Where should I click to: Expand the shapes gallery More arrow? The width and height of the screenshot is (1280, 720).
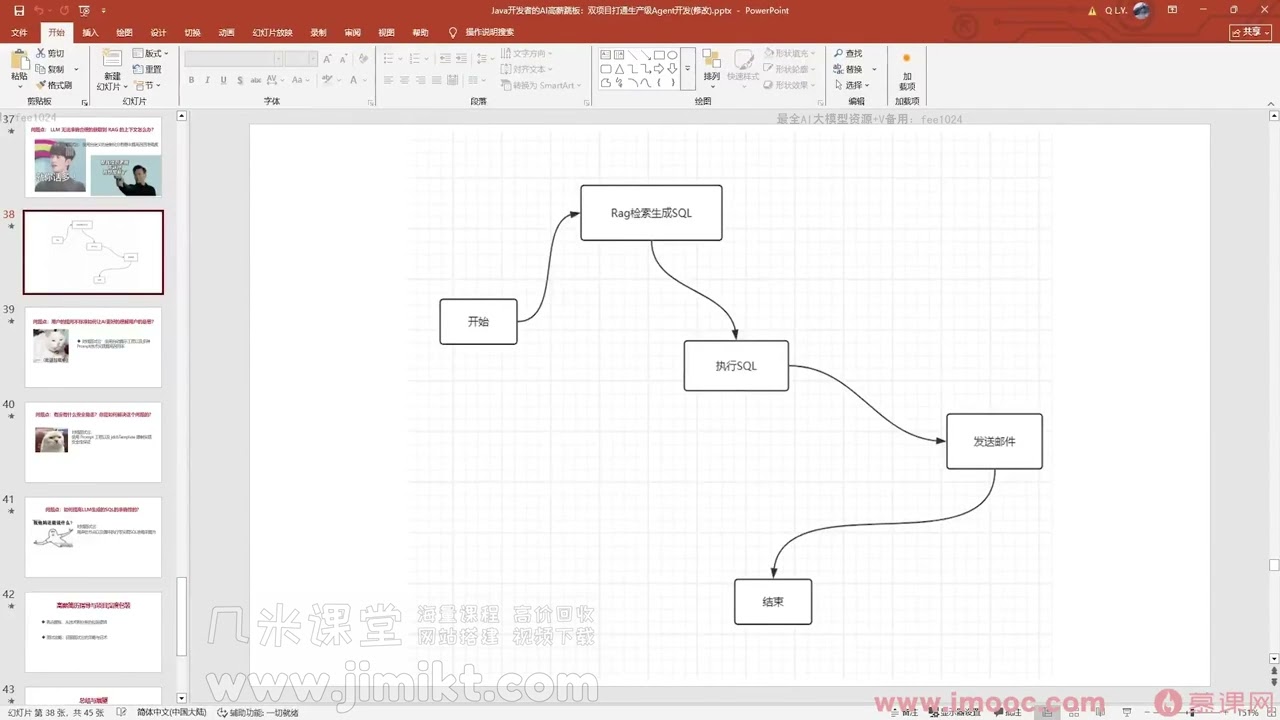pos(687,69)
